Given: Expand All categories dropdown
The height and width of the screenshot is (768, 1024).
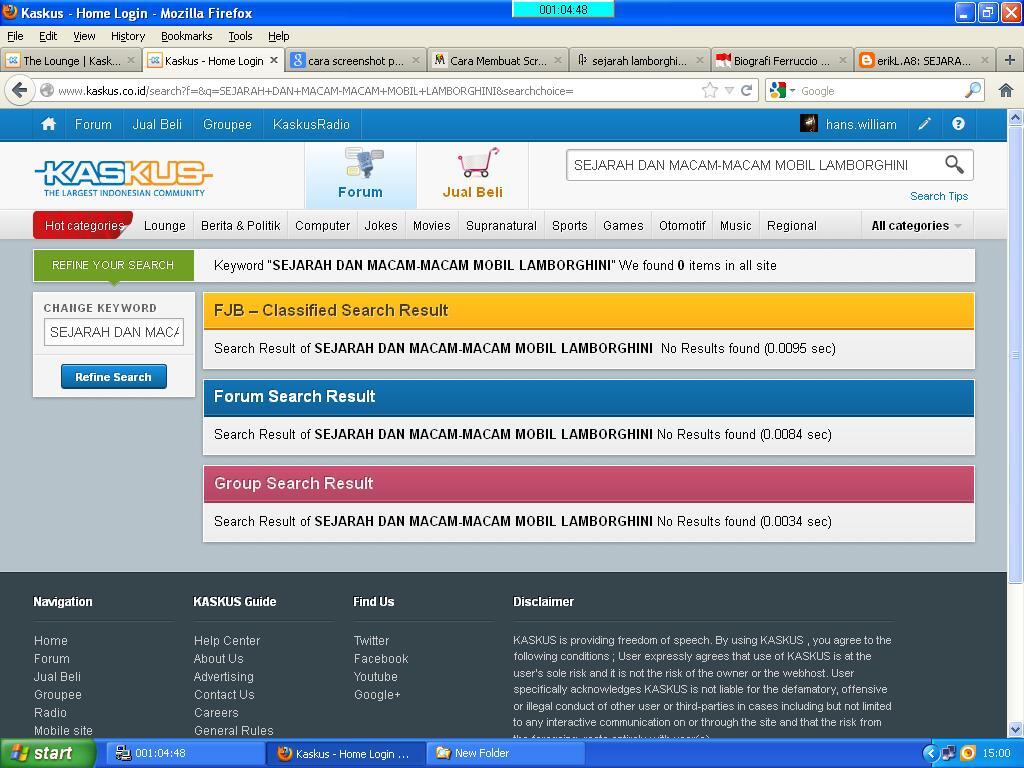Looking at the screenshot, I should 916,226.
